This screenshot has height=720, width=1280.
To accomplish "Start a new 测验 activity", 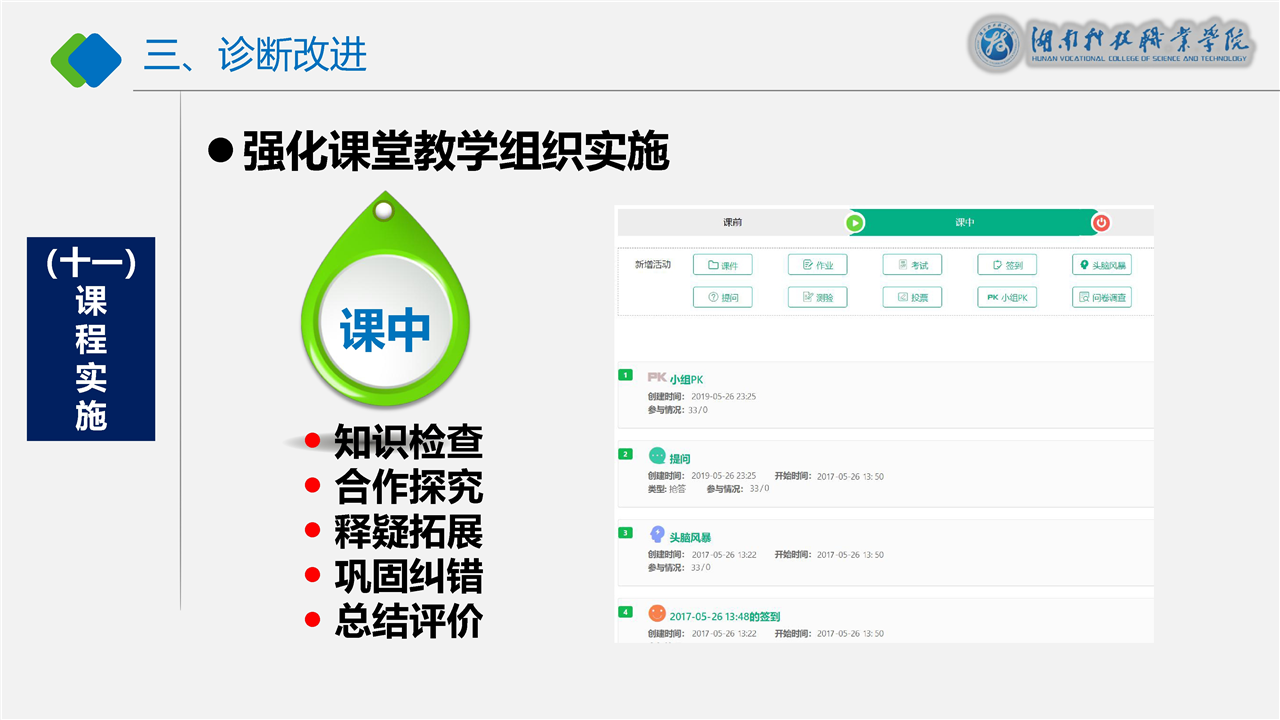I will click(x=817, y=297).
